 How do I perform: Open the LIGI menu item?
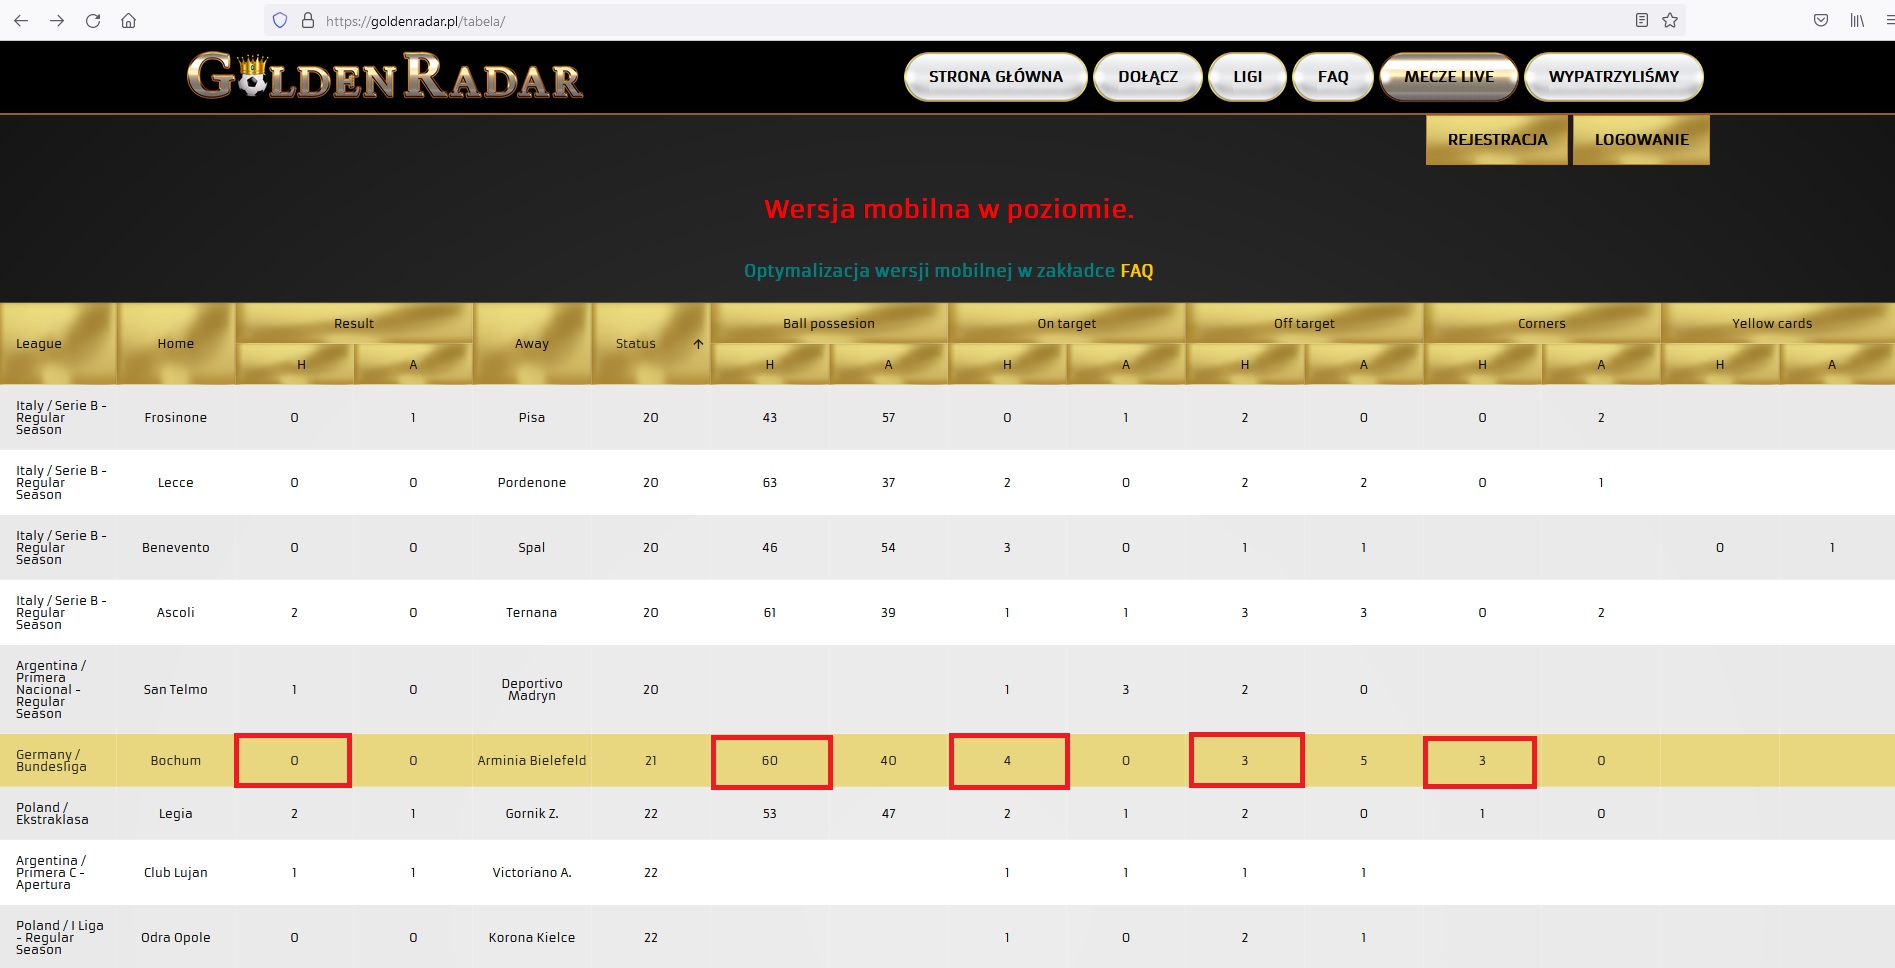(x=1247, y=77)
